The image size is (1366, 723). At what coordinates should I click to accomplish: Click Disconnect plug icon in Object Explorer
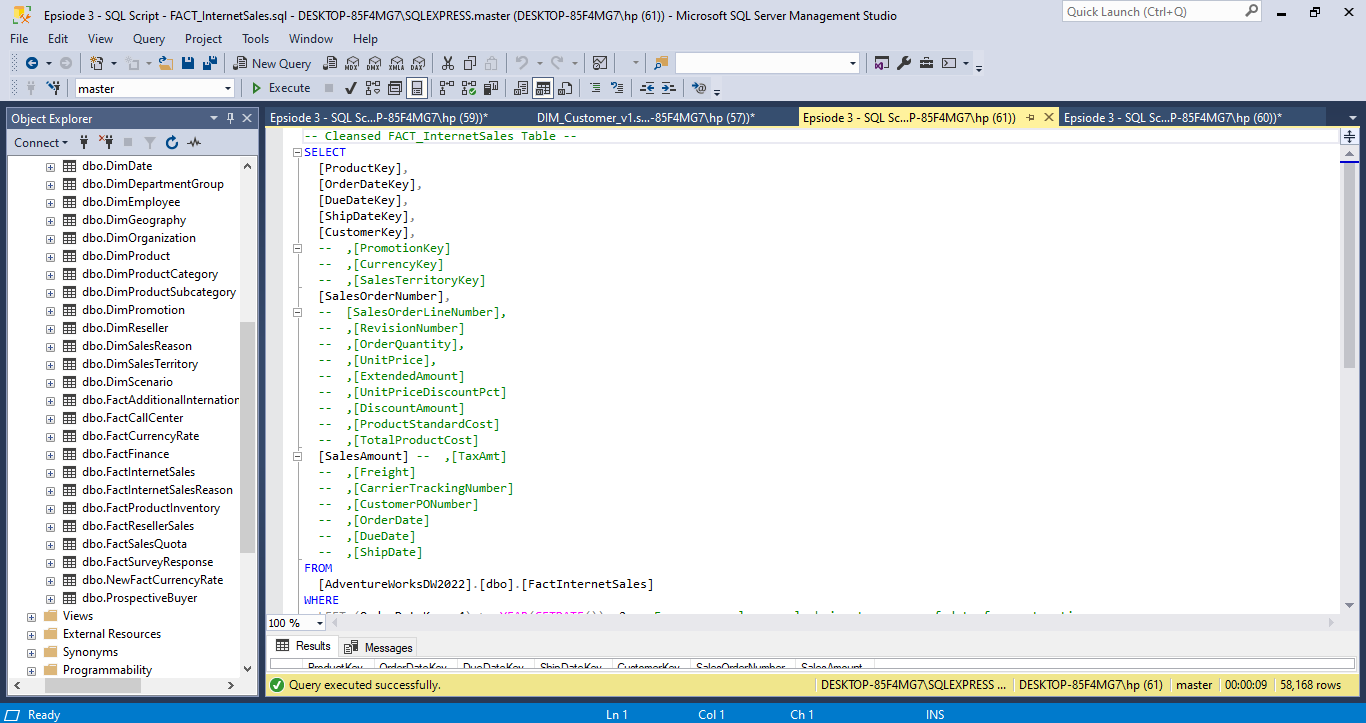[106, 143]
